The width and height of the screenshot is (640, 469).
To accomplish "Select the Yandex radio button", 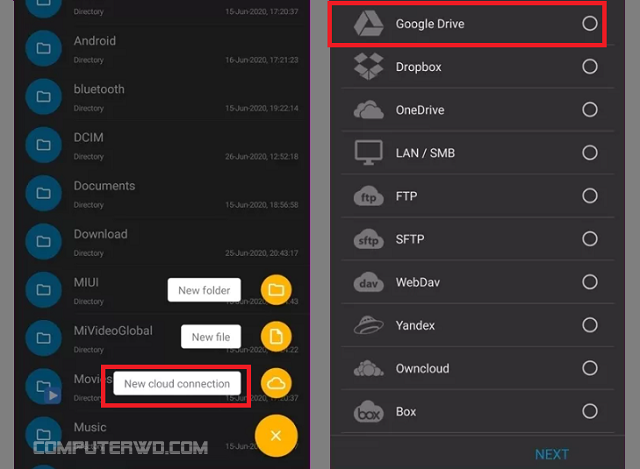I will 590,325.
